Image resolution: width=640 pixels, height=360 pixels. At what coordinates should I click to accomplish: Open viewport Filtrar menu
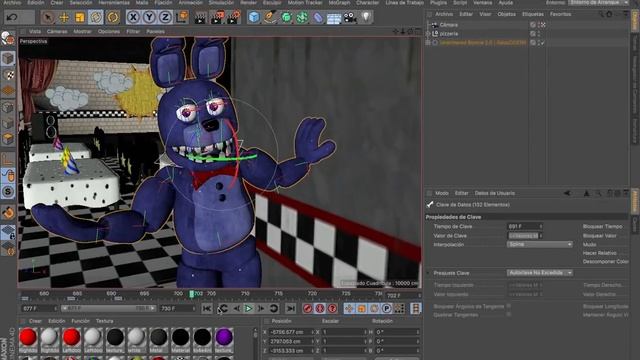pyautogui.click(x=133, y=31)
